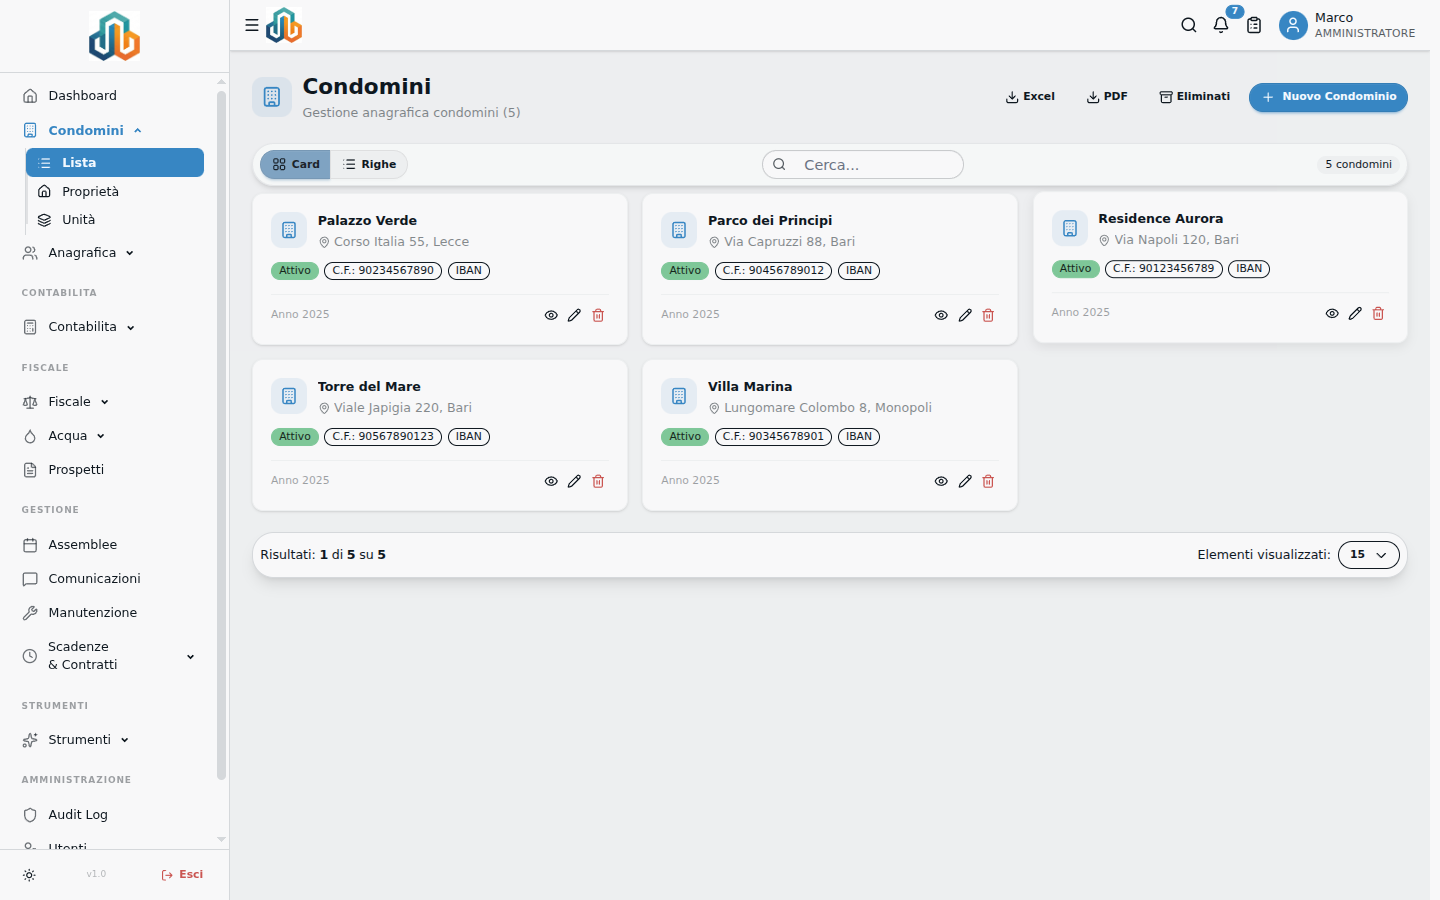Edit Residence Aurora with pencil icon
1440x900 pixels.
point(1355,313)
